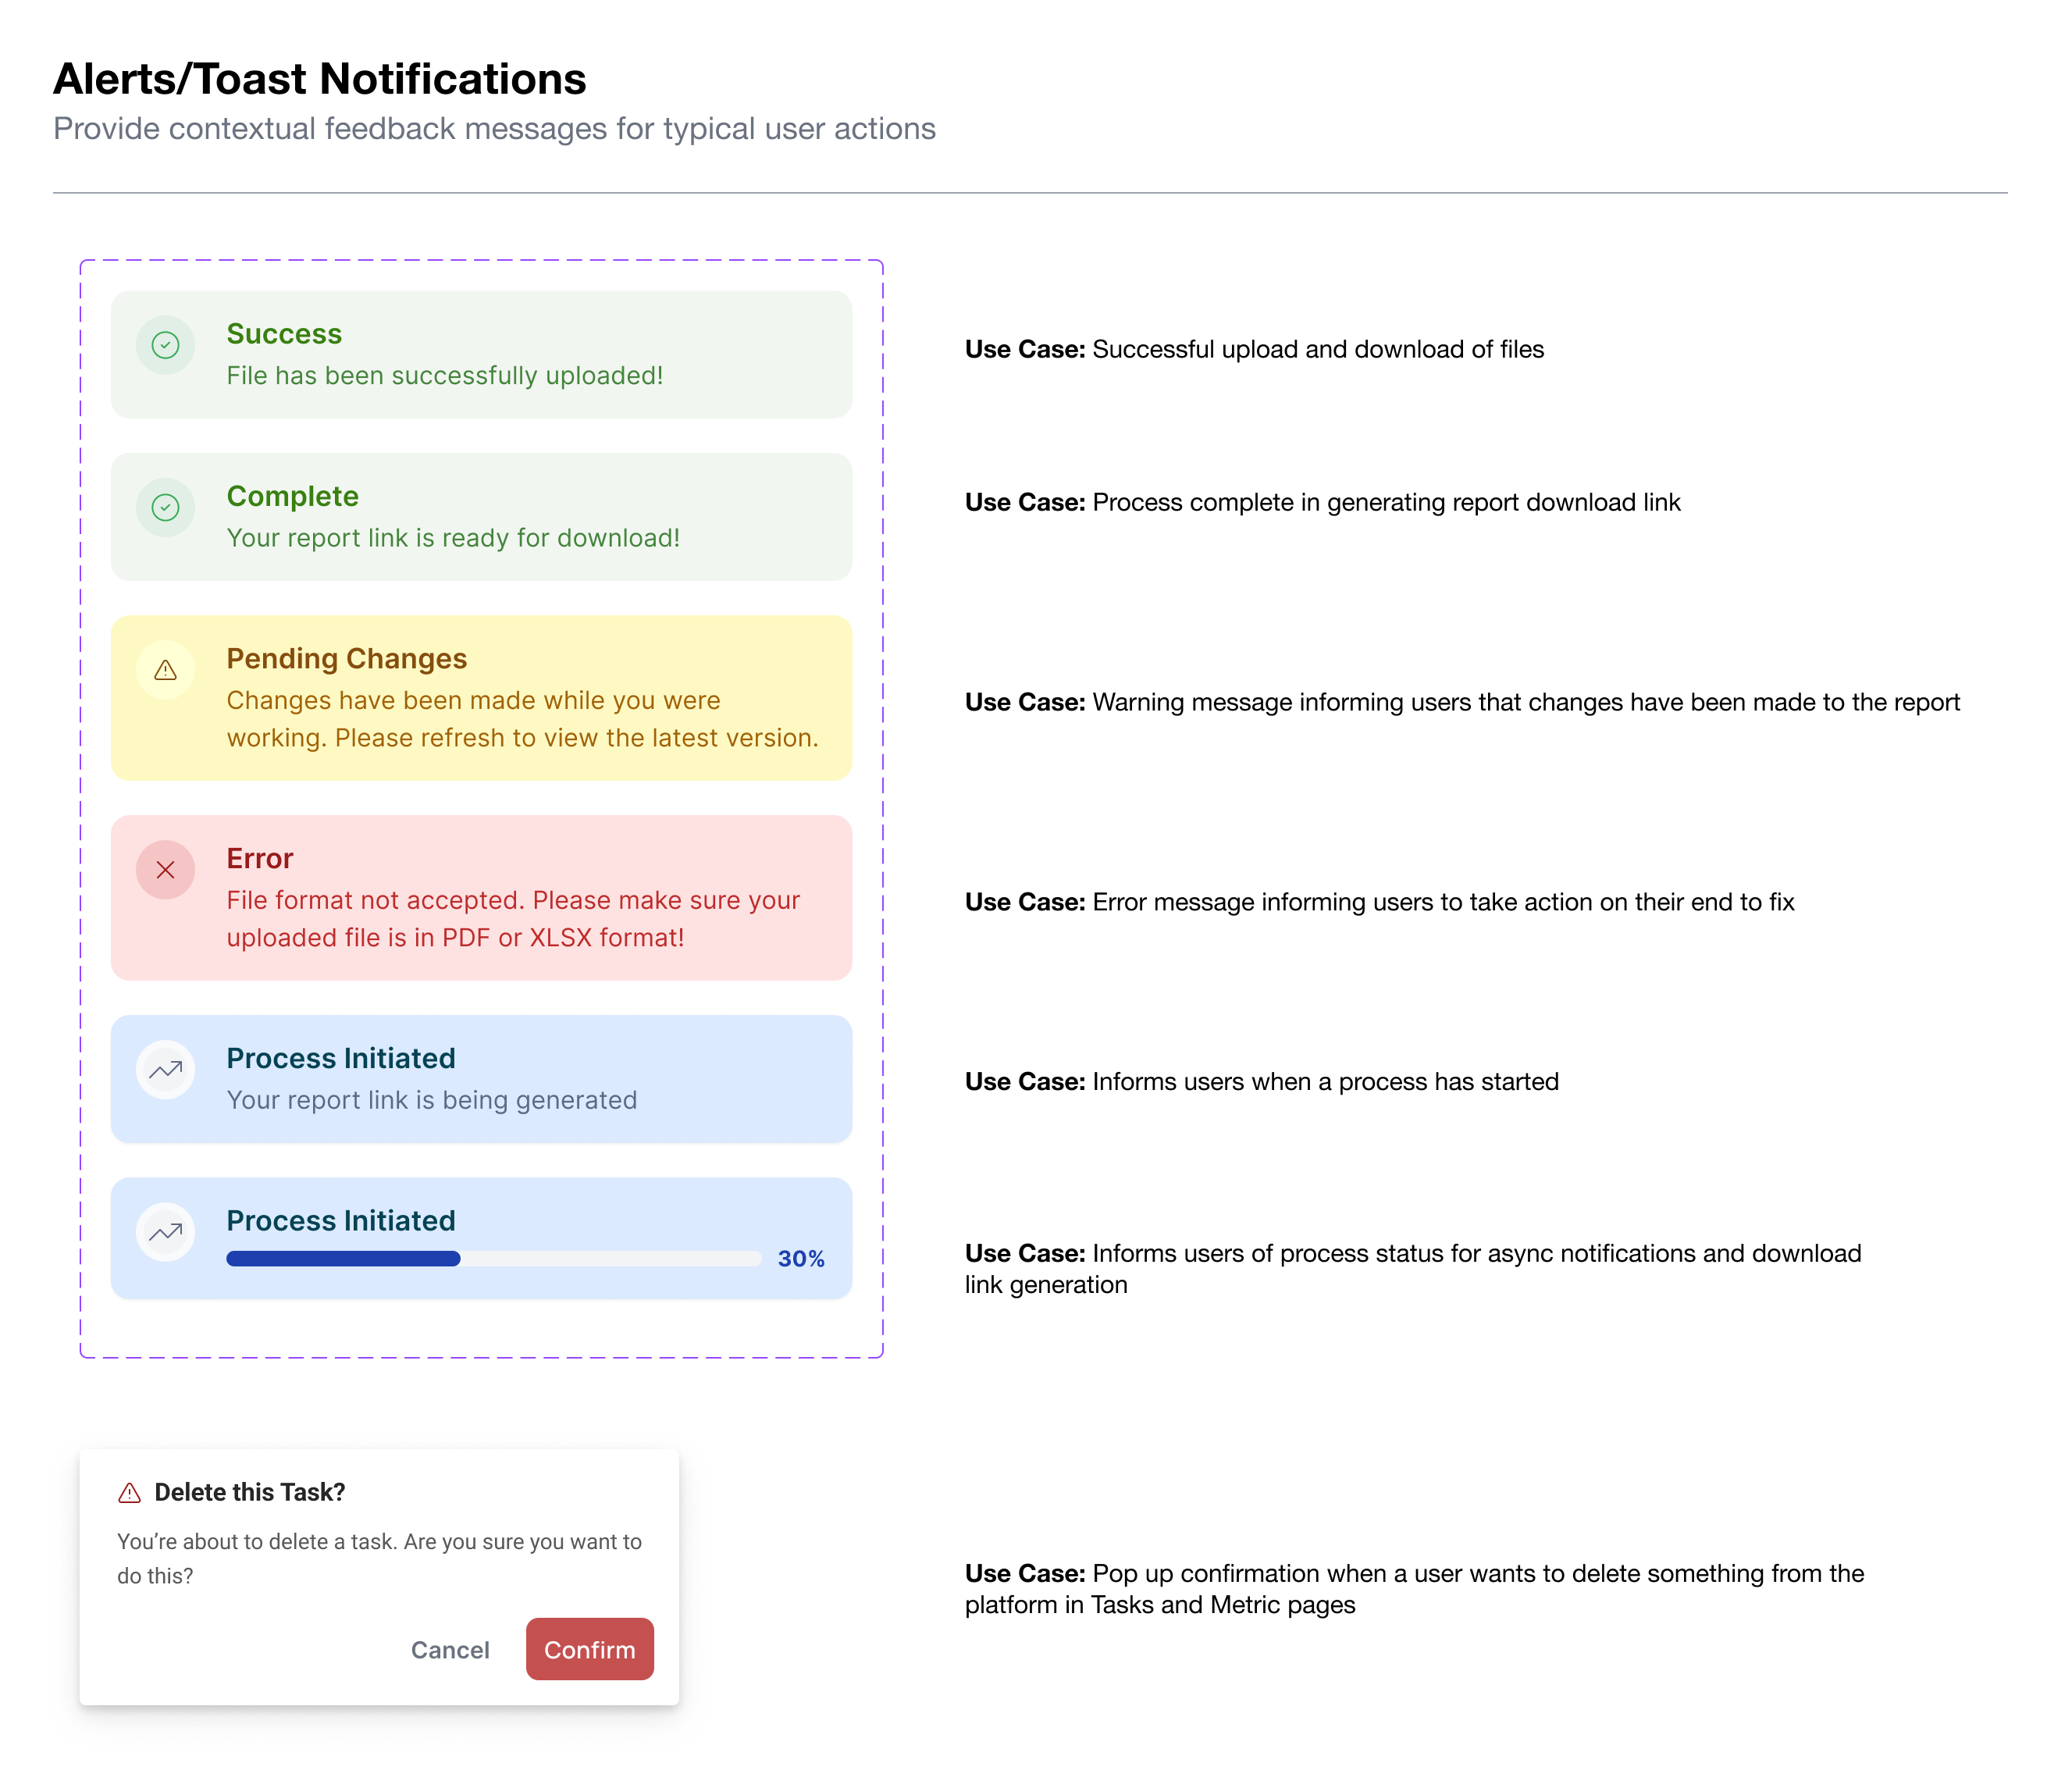Screen dimensions: 2072x1788
Task: Click the Pending Changes heading
Action: point(347,658)
